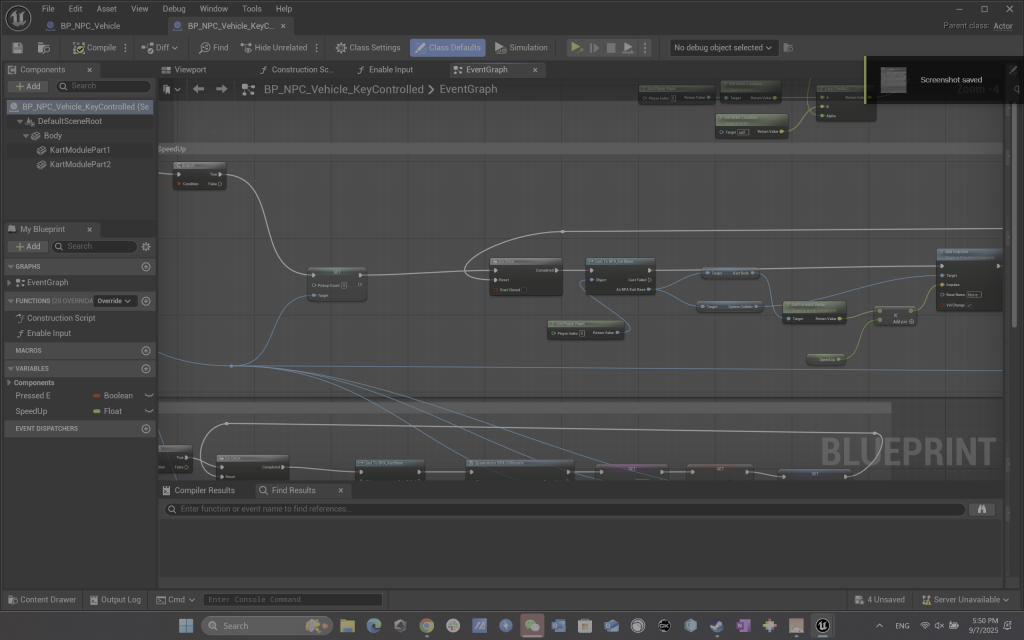Click the Browse to asset icon
Screen dimensions: 1024x640
pos(43,47)
